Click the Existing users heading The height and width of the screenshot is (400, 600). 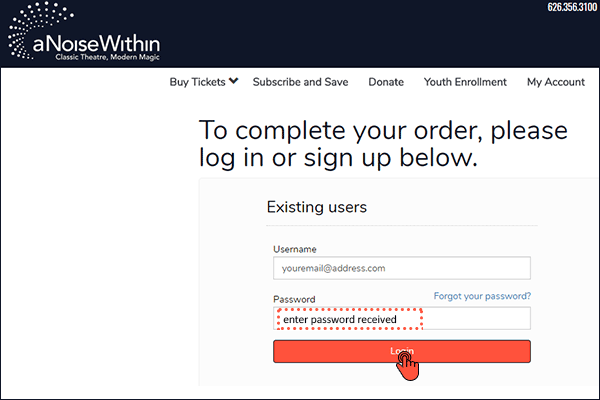pos(316,207)
